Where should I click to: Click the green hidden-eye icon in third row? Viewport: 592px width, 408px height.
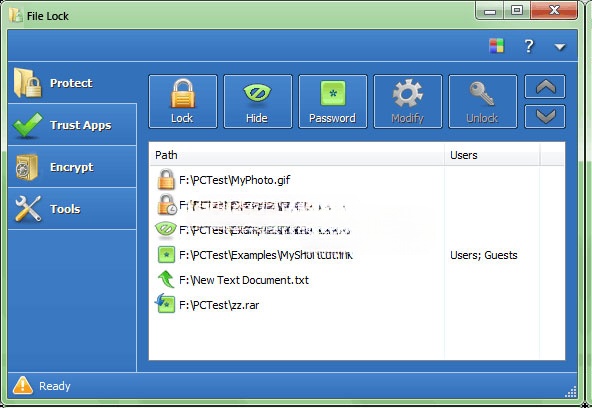click(166, 229)
